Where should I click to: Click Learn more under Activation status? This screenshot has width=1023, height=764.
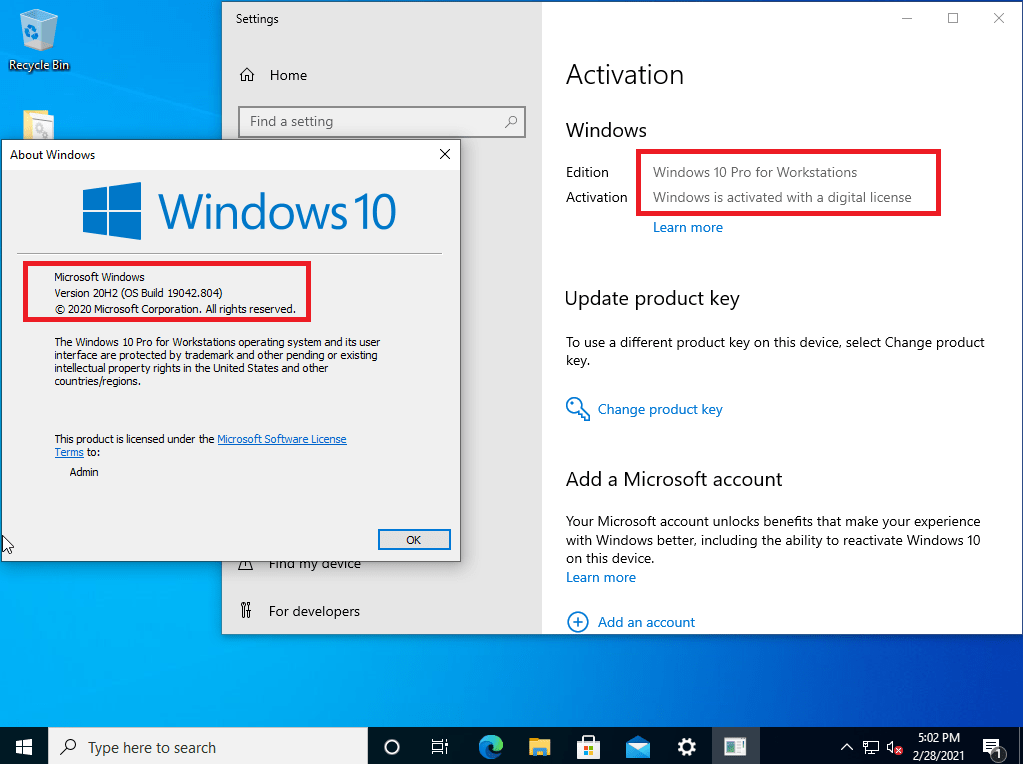pyautogui.click(x=688, y=227)
